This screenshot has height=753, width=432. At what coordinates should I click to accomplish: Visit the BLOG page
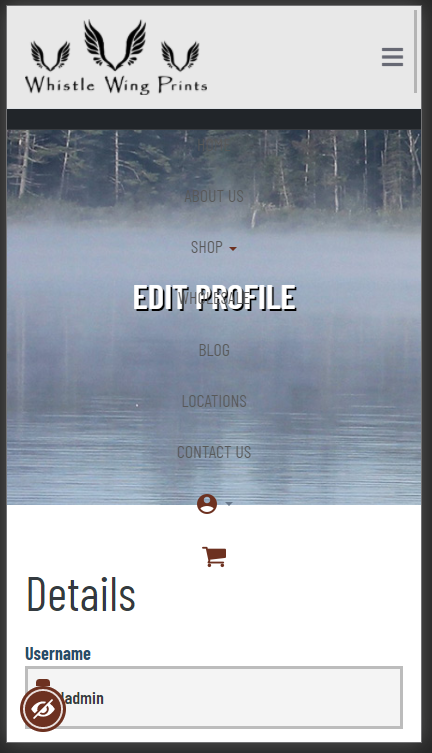pos(214,350)
